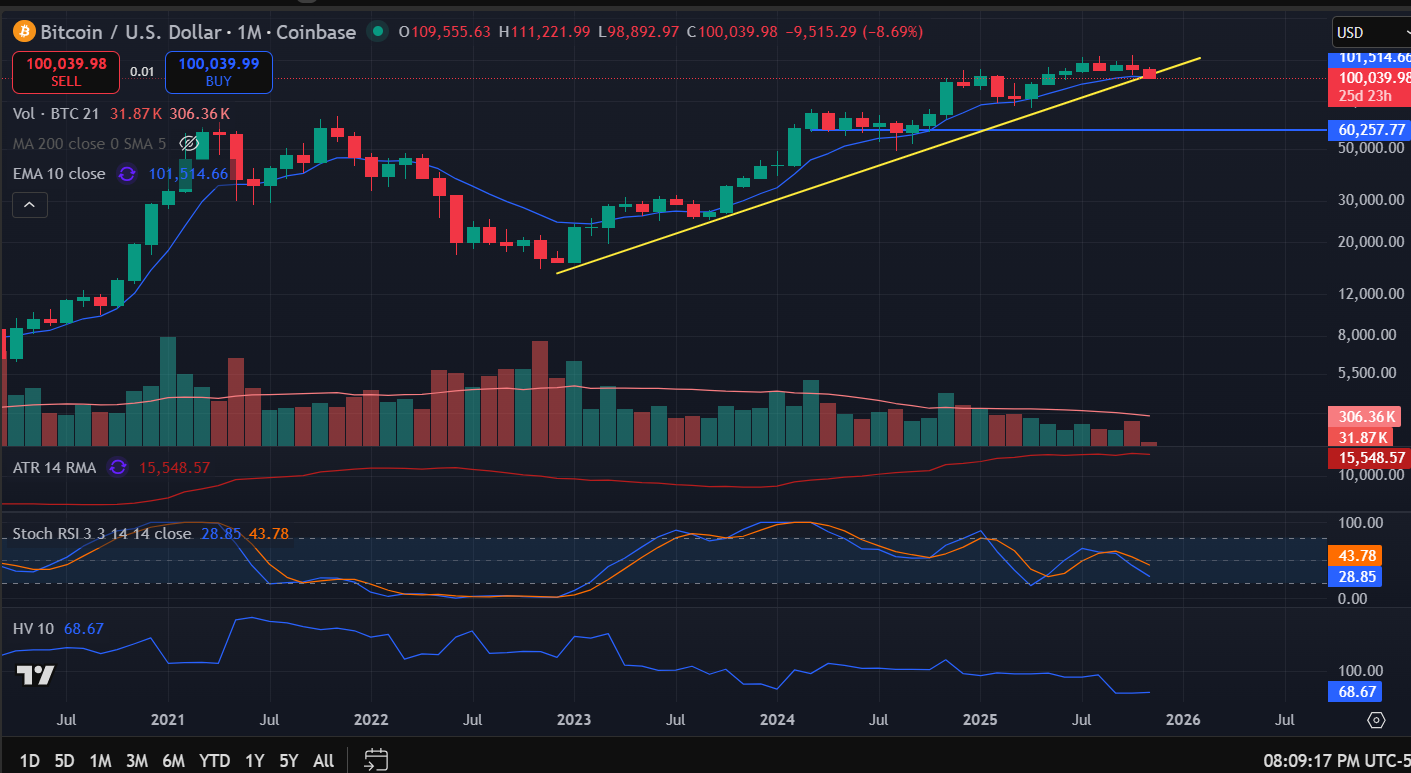
Task: Click the 60,257.77 horizontal line price label
Action: point(1367,130)
